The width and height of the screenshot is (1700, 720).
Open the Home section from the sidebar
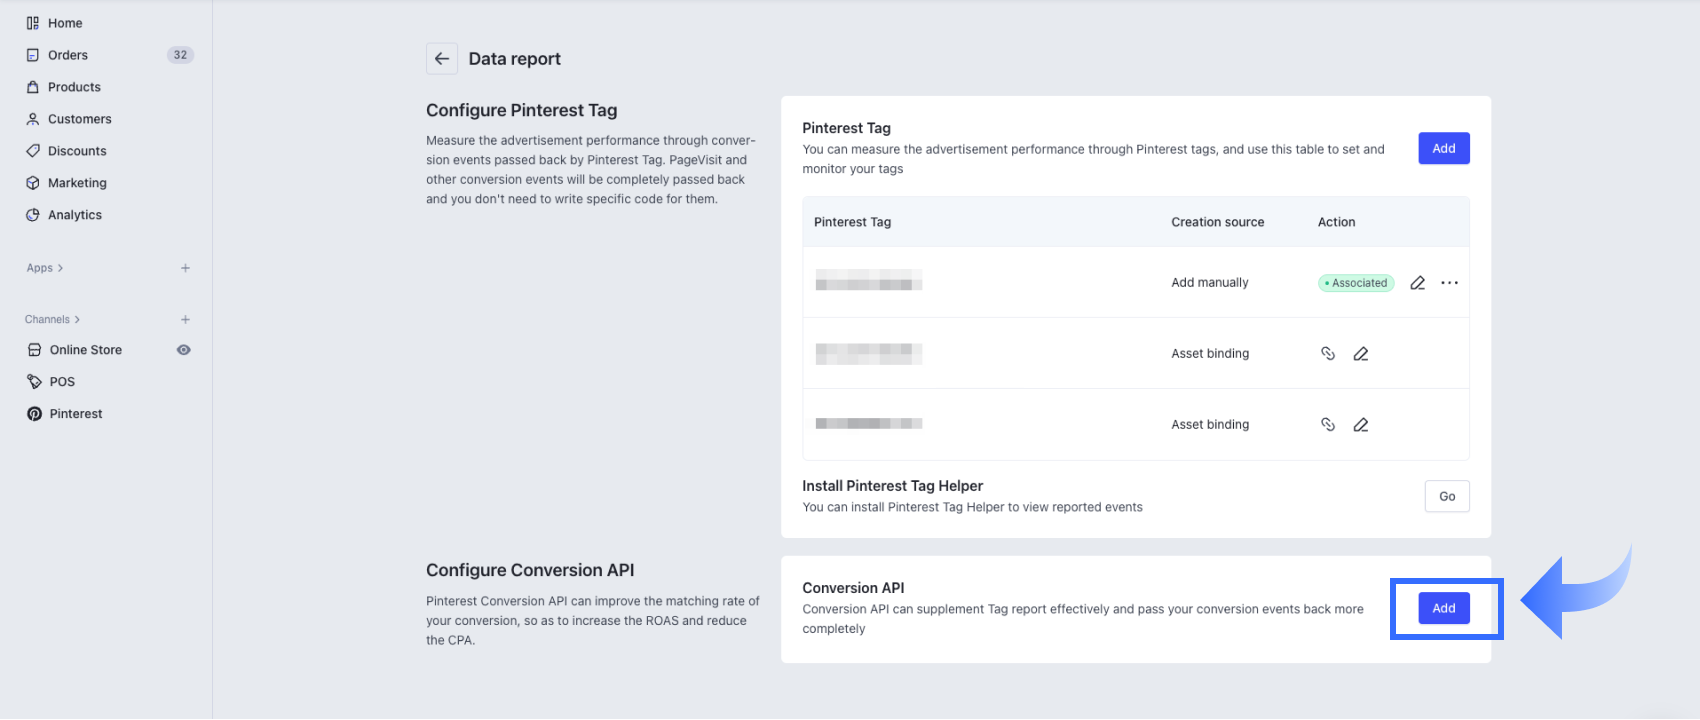click(x=66, y=22)
